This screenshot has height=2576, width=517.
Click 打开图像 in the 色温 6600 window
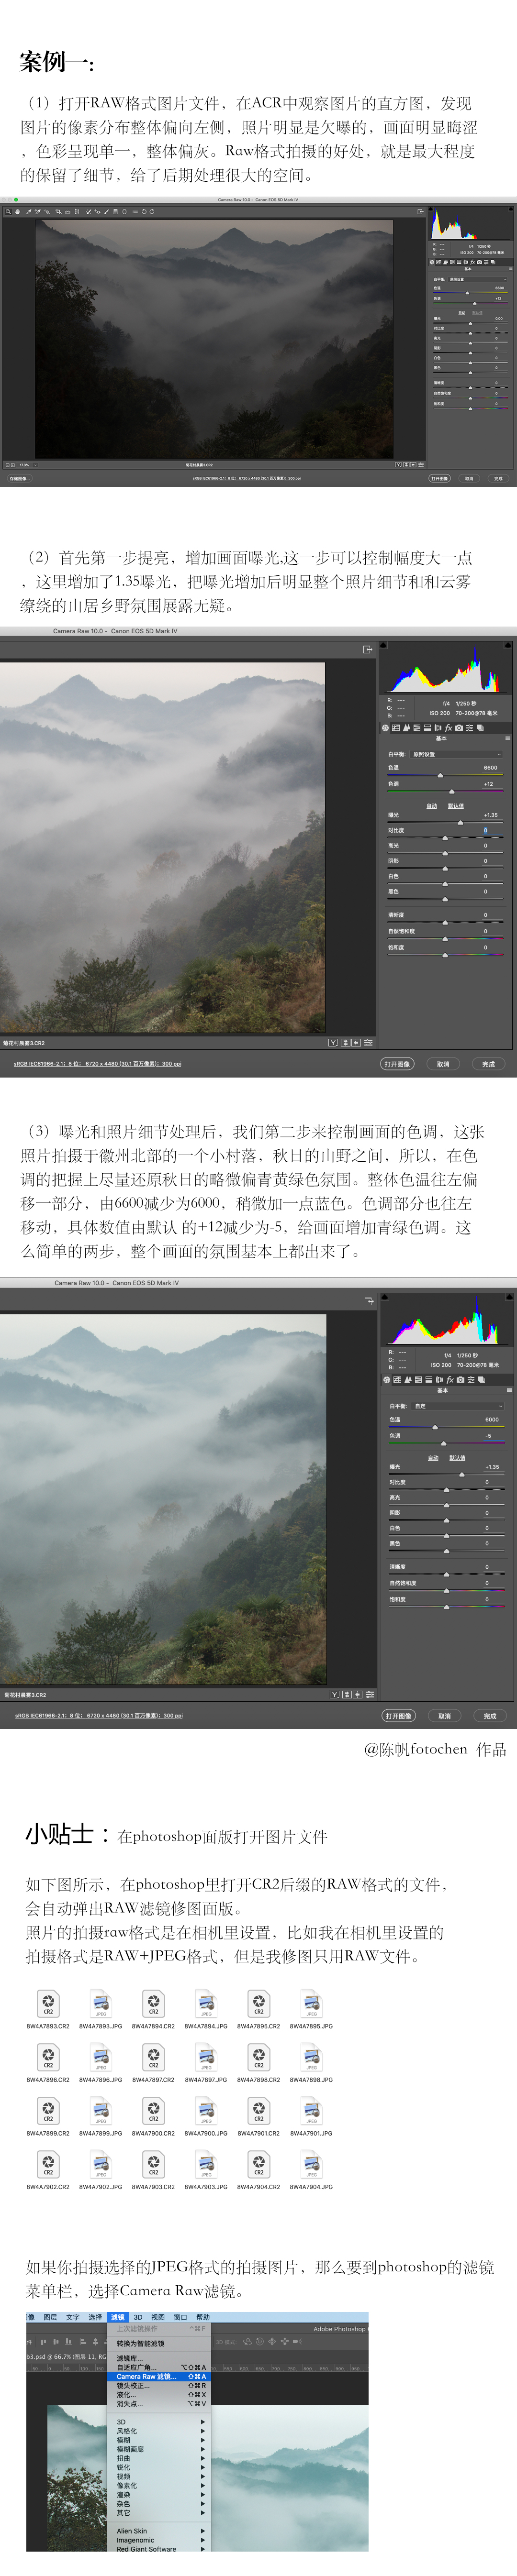click(x=398, y=1064)
